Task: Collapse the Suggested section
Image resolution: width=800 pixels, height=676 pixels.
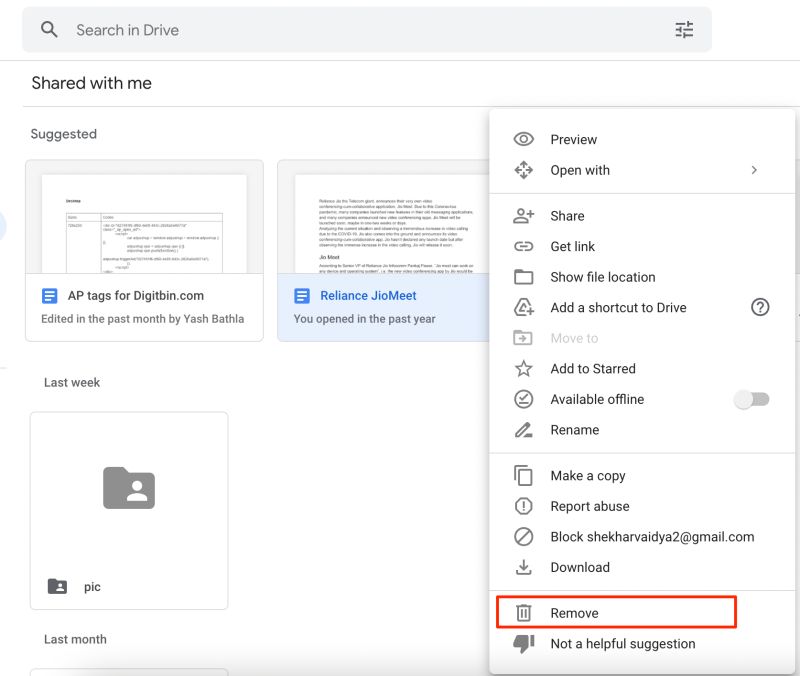Action: (63, 133)
